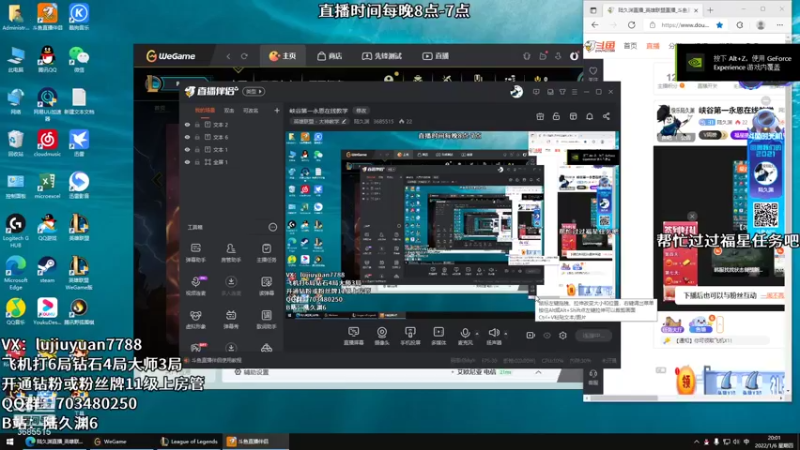This screenshot has width=800, height=450.
Task: Toggle the lock on 全屏 1 source
Action: coord(197,162)
